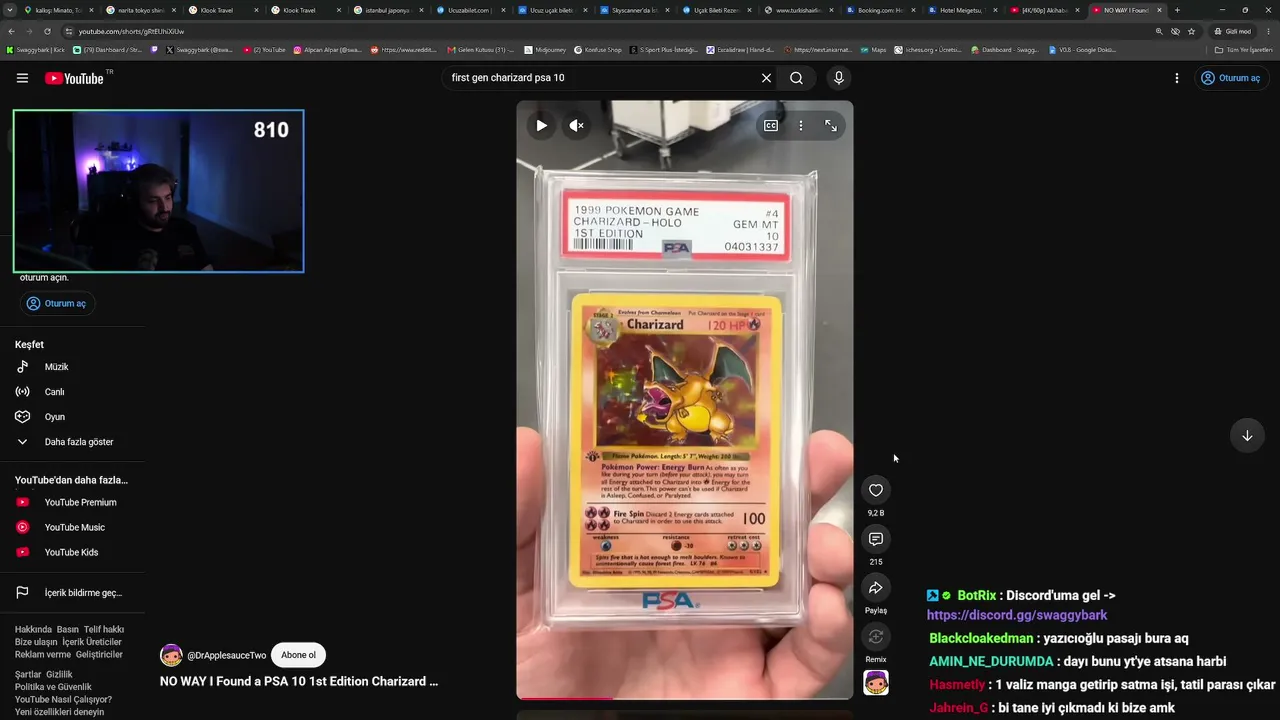Open the Midjourney bookmark
1280x720 pixels.
click(545, 49)
